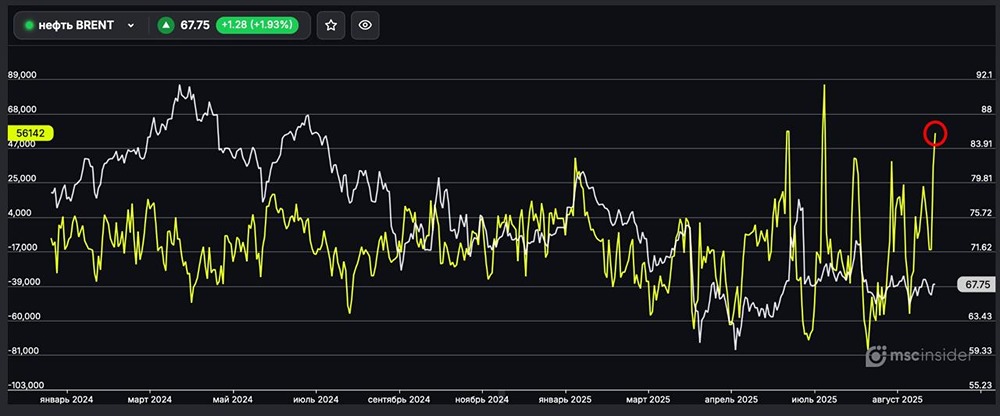The image size is (1000, 416).
Task: Click the red circle marker on the chart
Action: click(x=933, y=133)
